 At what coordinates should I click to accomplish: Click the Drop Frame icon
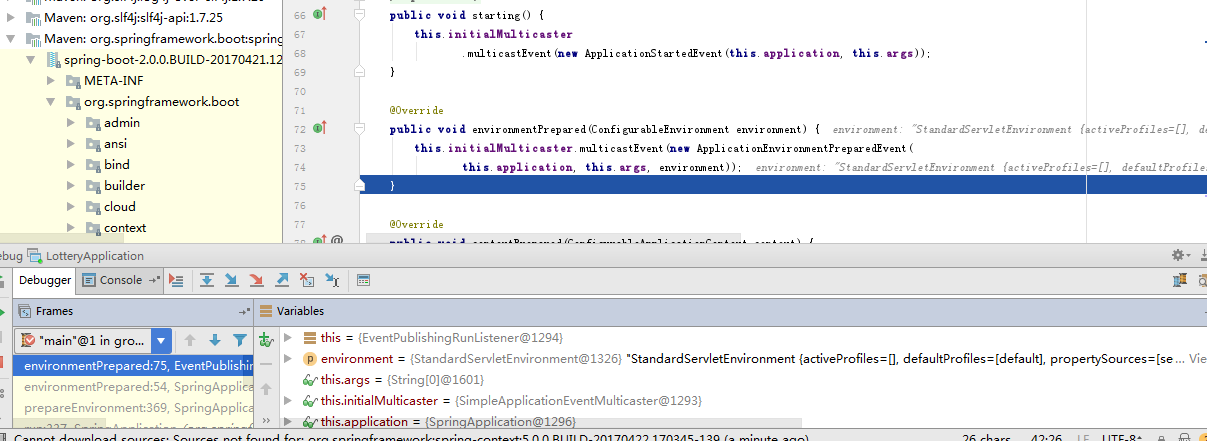(x=307, y=281)
